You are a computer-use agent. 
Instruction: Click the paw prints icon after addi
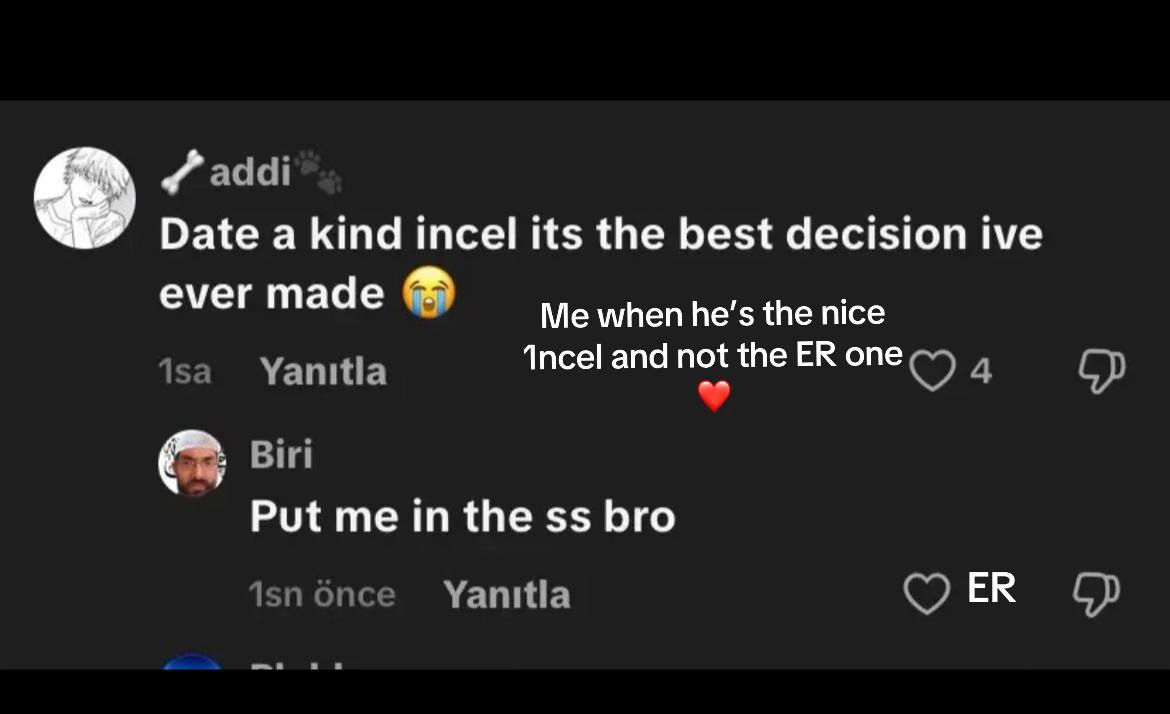pos(318,171)
